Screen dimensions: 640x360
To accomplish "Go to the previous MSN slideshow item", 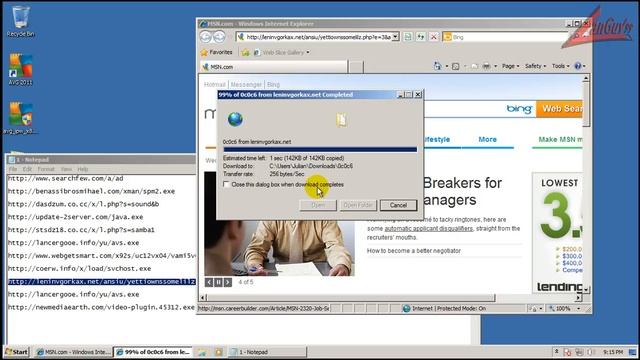I will point(209,282).
